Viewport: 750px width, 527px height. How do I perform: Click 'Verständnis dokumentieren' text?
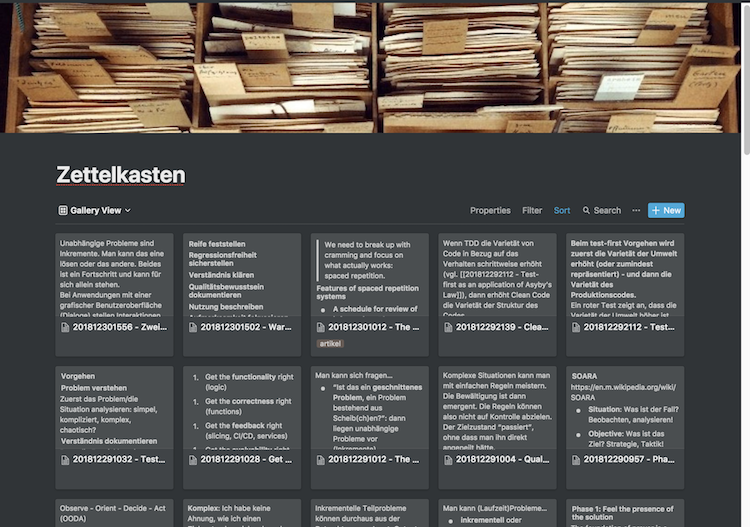(x=109, y=441)
